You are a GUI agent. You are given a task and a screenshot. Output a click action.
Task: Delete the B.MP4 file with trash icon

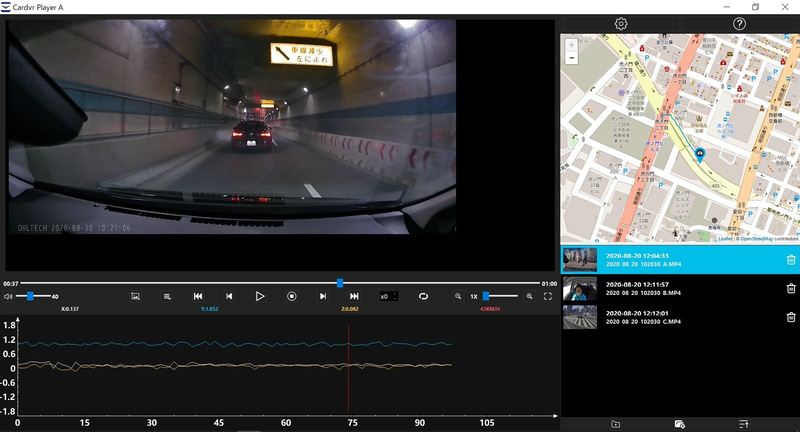(791, 288)
